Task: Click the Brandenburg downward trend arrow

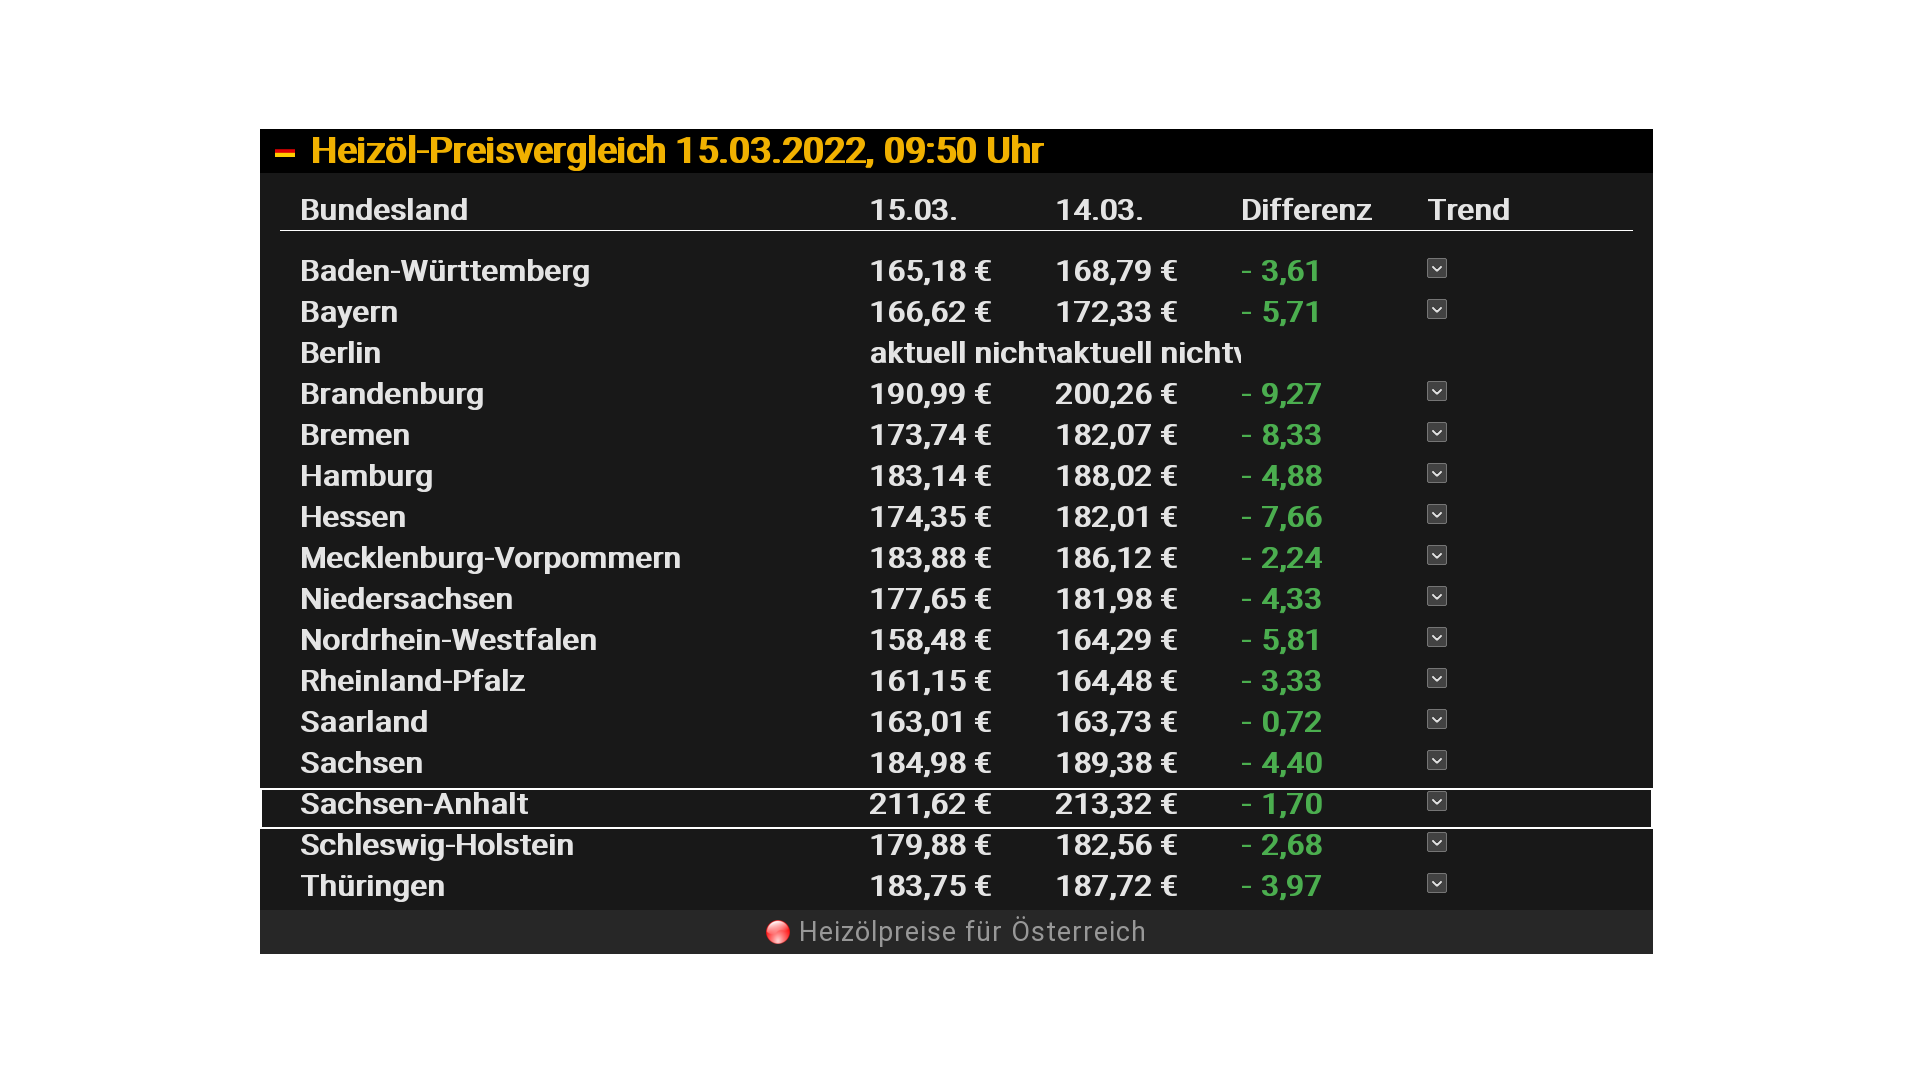Action: pos(1437,391)
